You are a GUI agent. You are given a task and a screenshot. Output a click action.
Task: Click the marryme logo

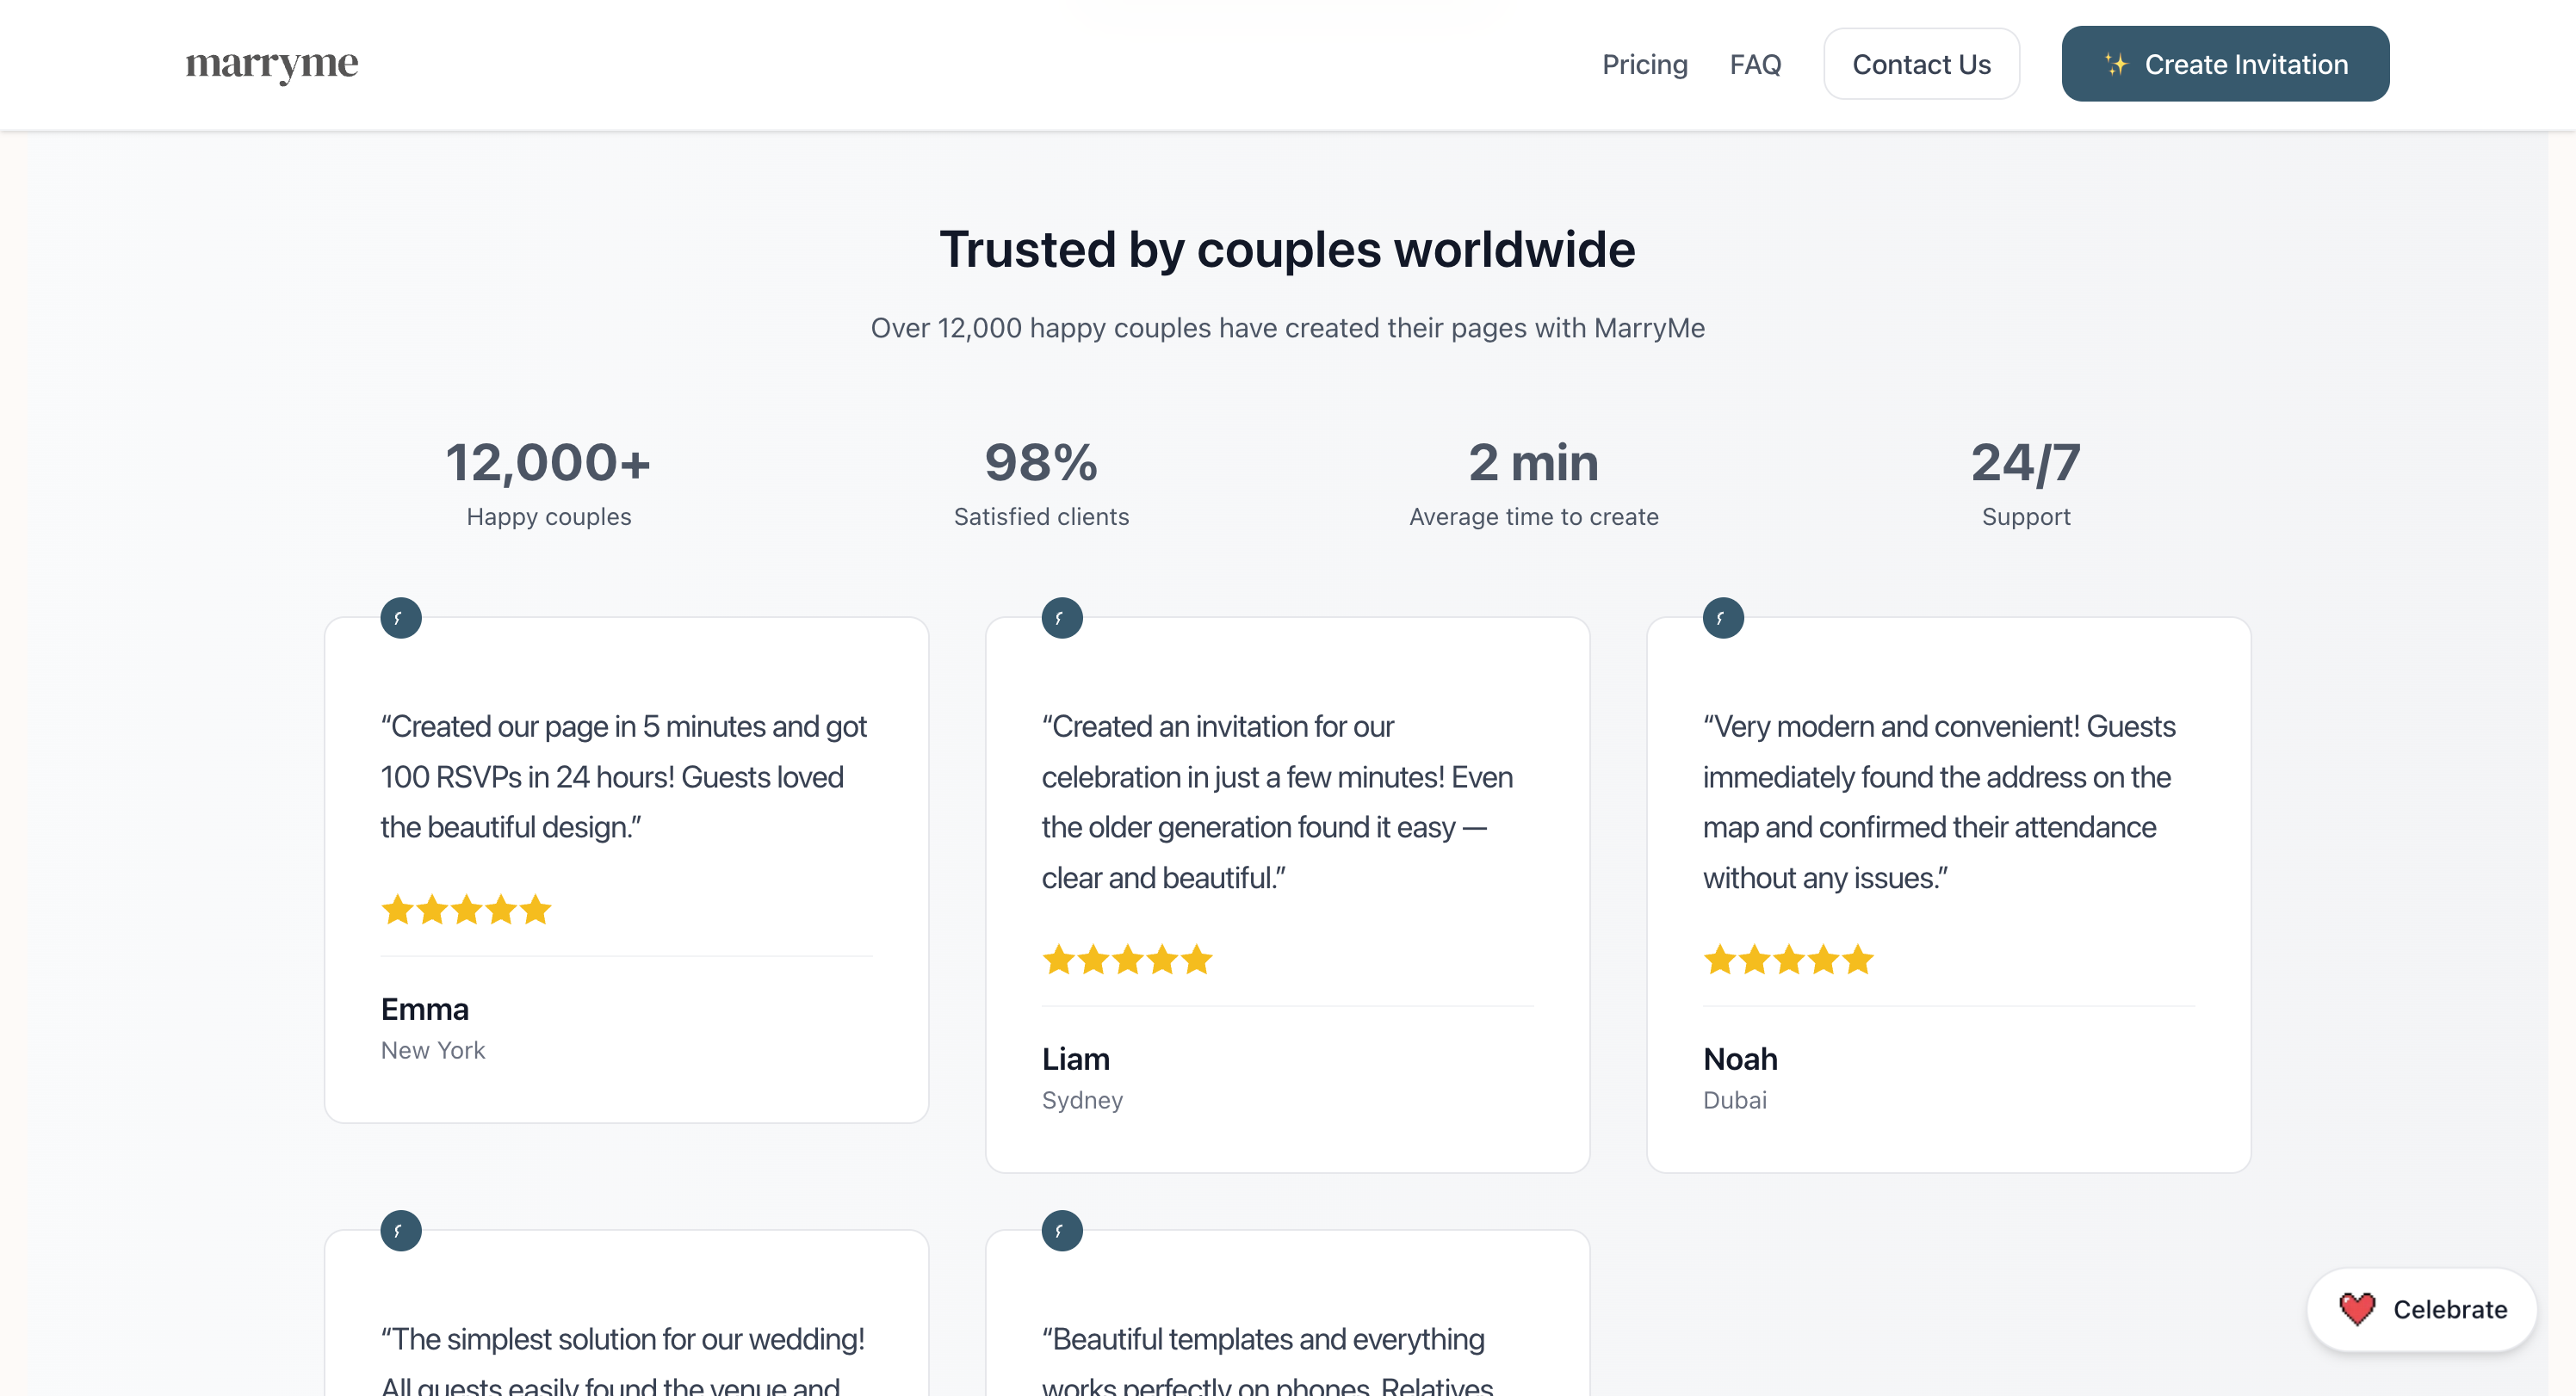[x=271, y=64]
